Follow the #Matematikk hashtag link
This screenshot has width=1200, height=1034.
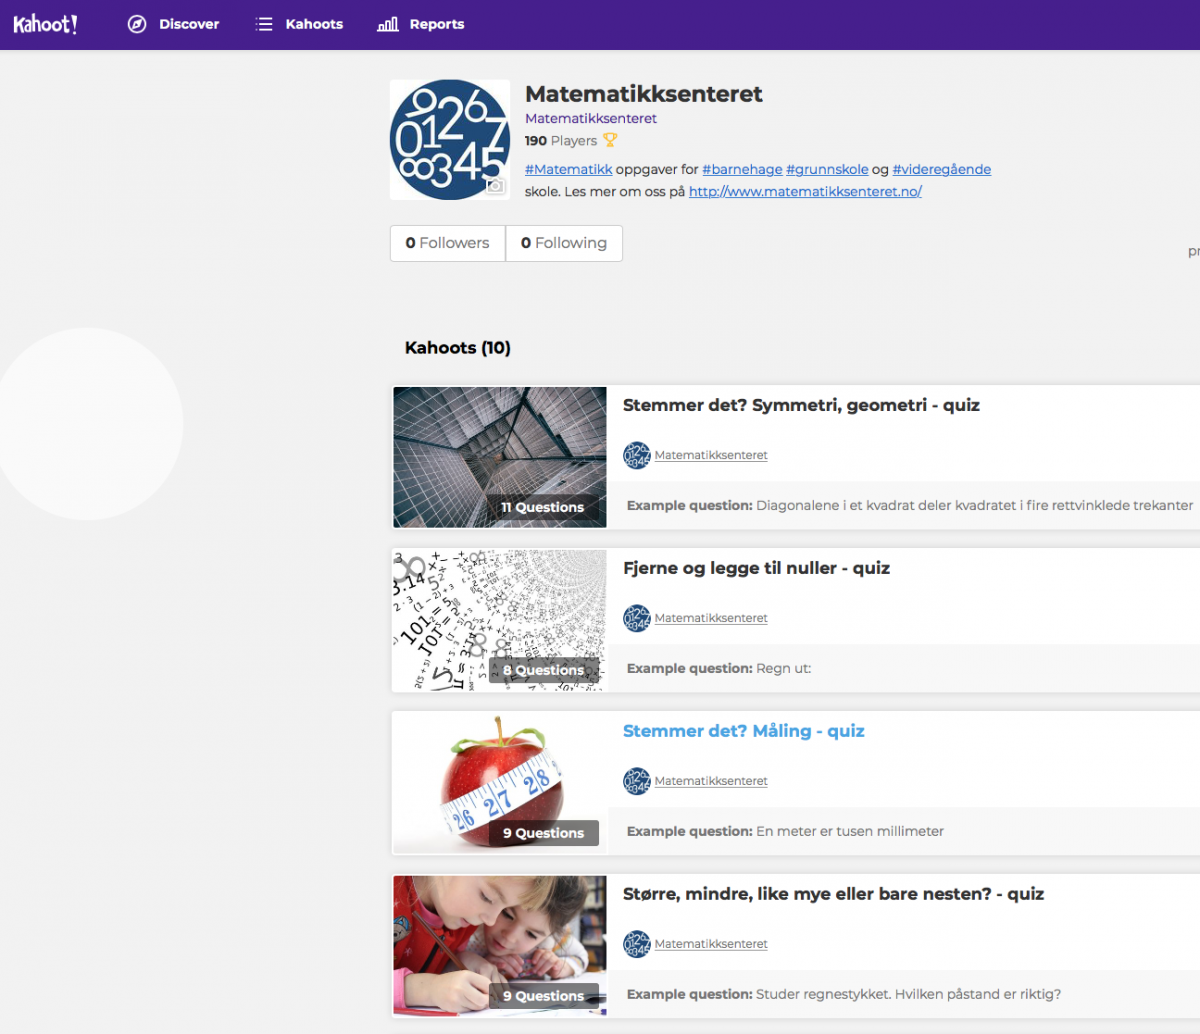(x=568, y=170)
